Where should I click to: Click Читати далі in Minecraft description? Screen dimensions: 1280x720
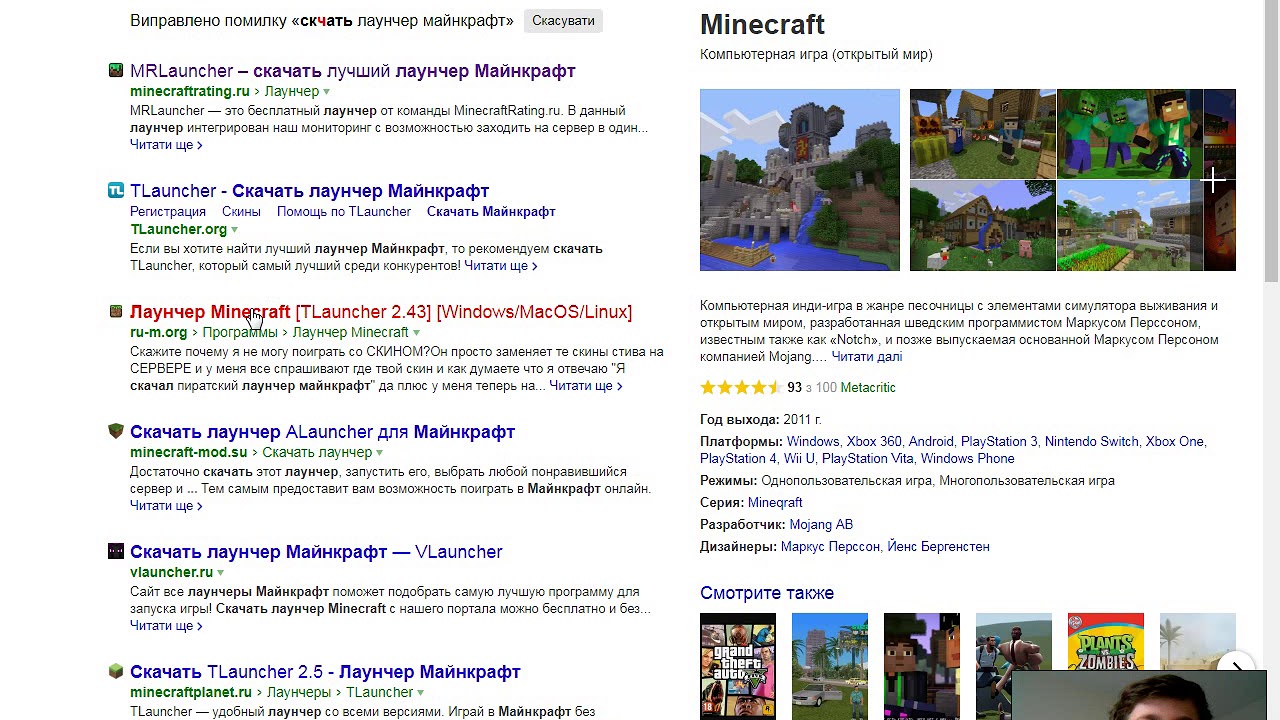[x=866, y=357]
